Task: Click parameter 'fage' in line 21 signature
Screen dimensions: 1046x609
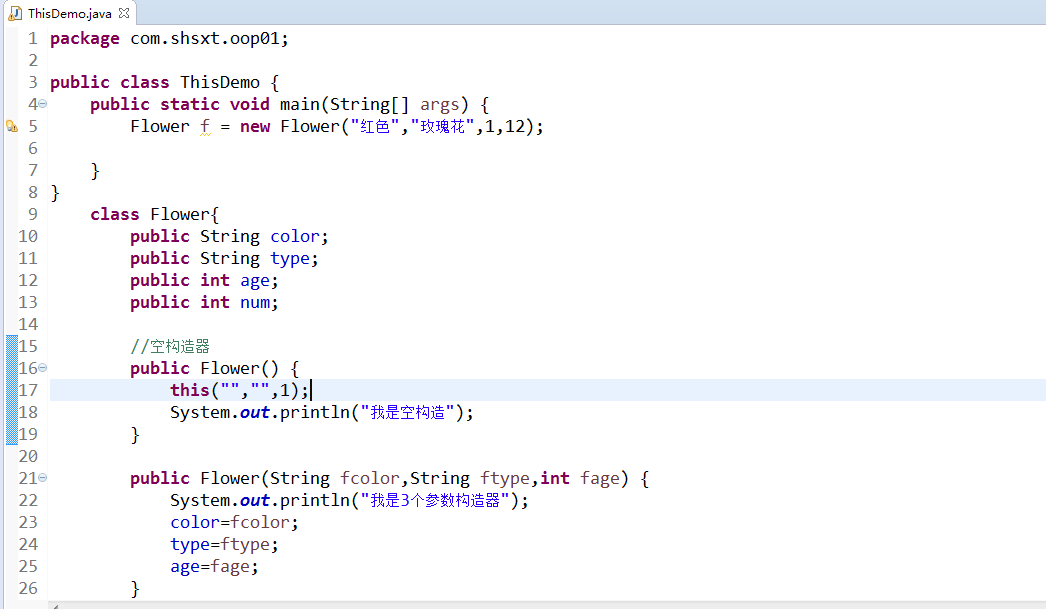Action: click(600, 478)
